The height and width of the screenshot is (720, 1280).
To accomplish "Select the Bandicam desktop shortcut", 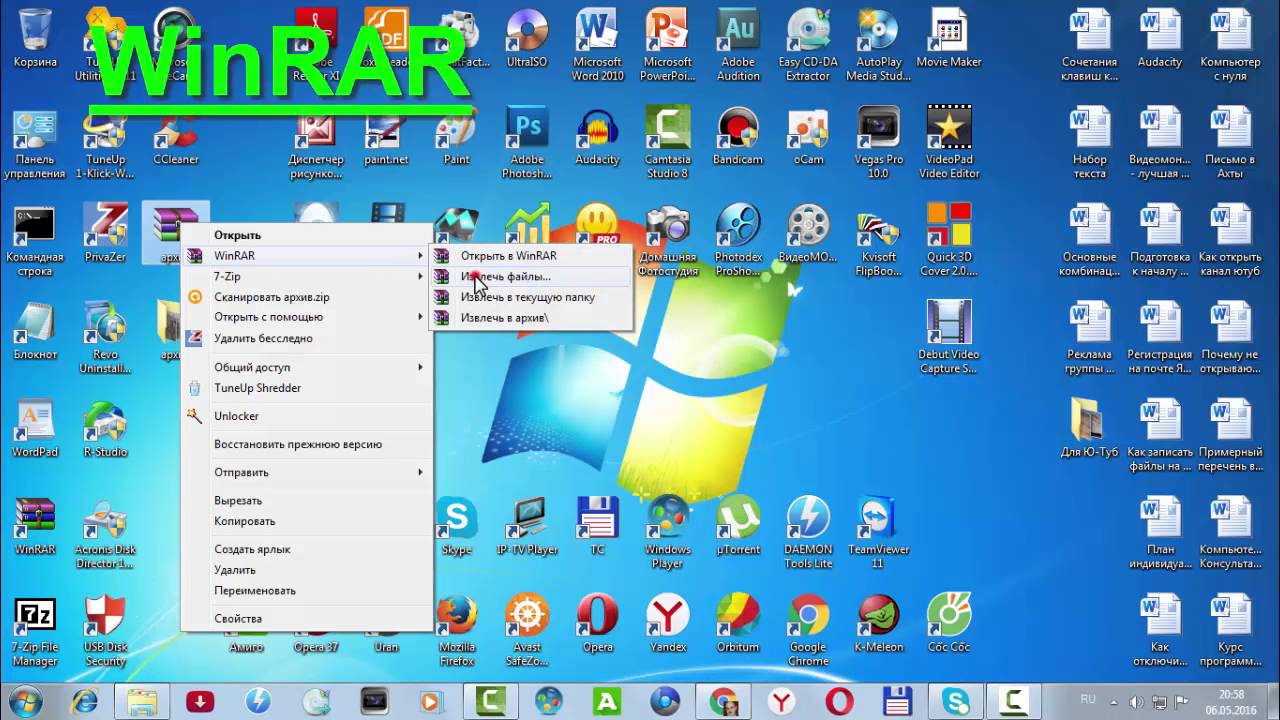I will tap(738, 136).
